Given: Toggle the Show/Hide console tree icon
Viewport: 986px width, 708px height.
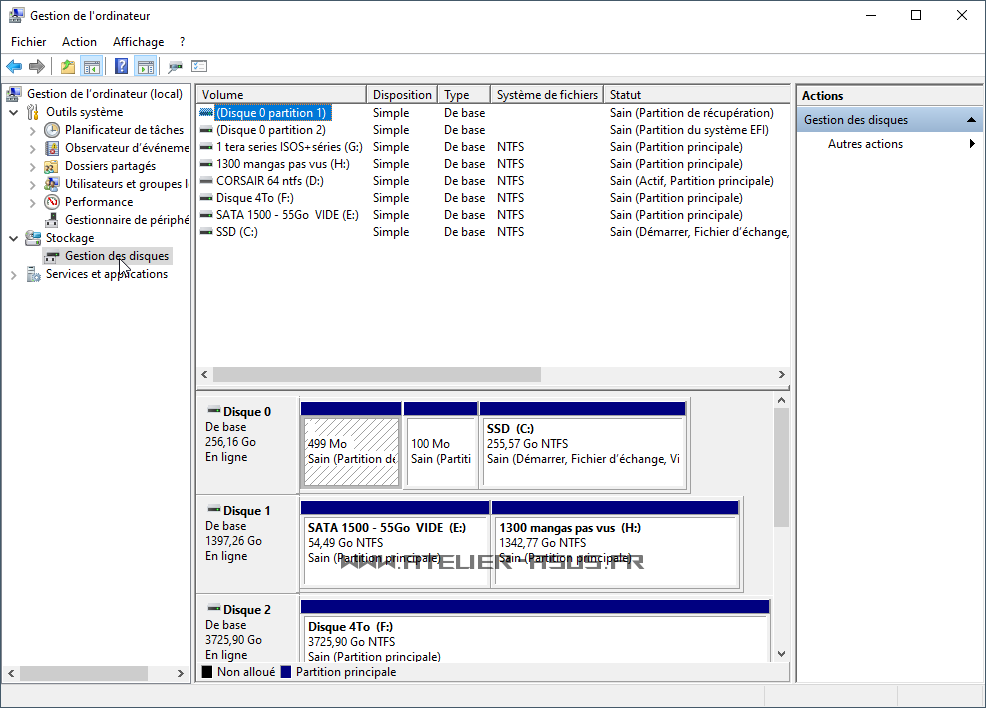Looking at the screenshot, I should coord(92,66).
